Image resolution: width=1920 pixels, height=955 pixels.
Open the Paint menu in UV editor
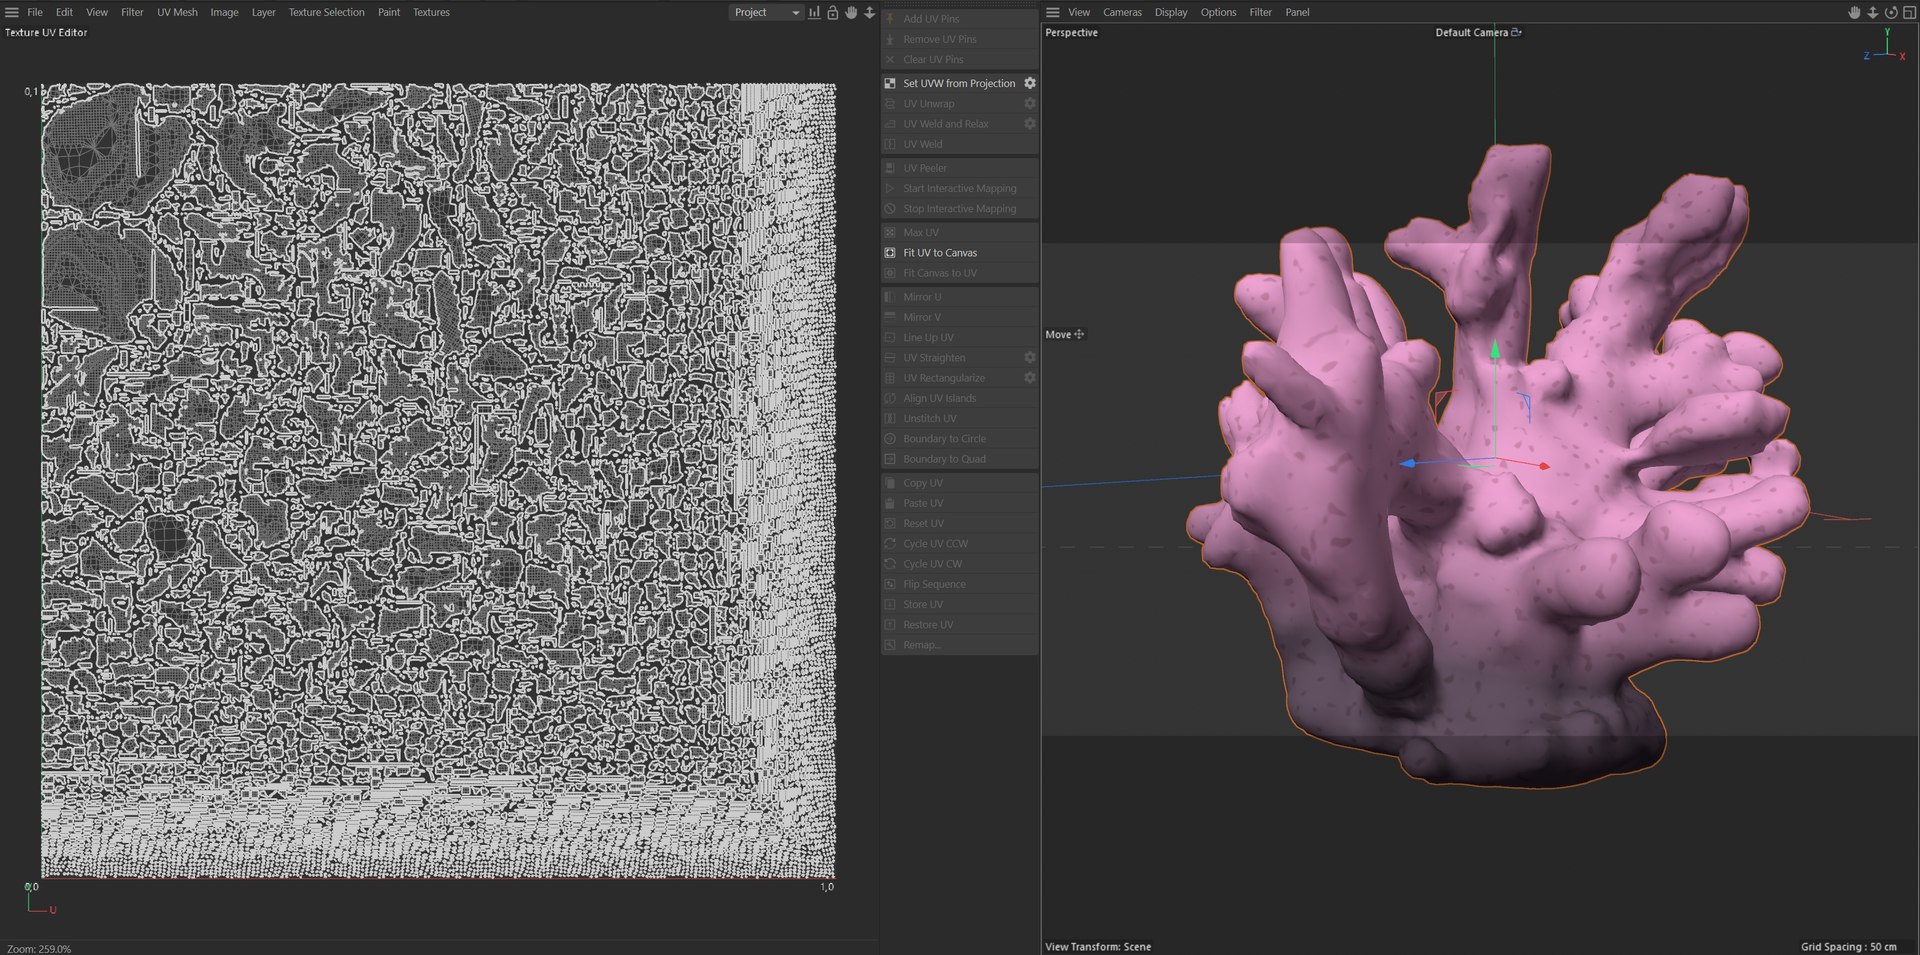[x=389, y=12]
